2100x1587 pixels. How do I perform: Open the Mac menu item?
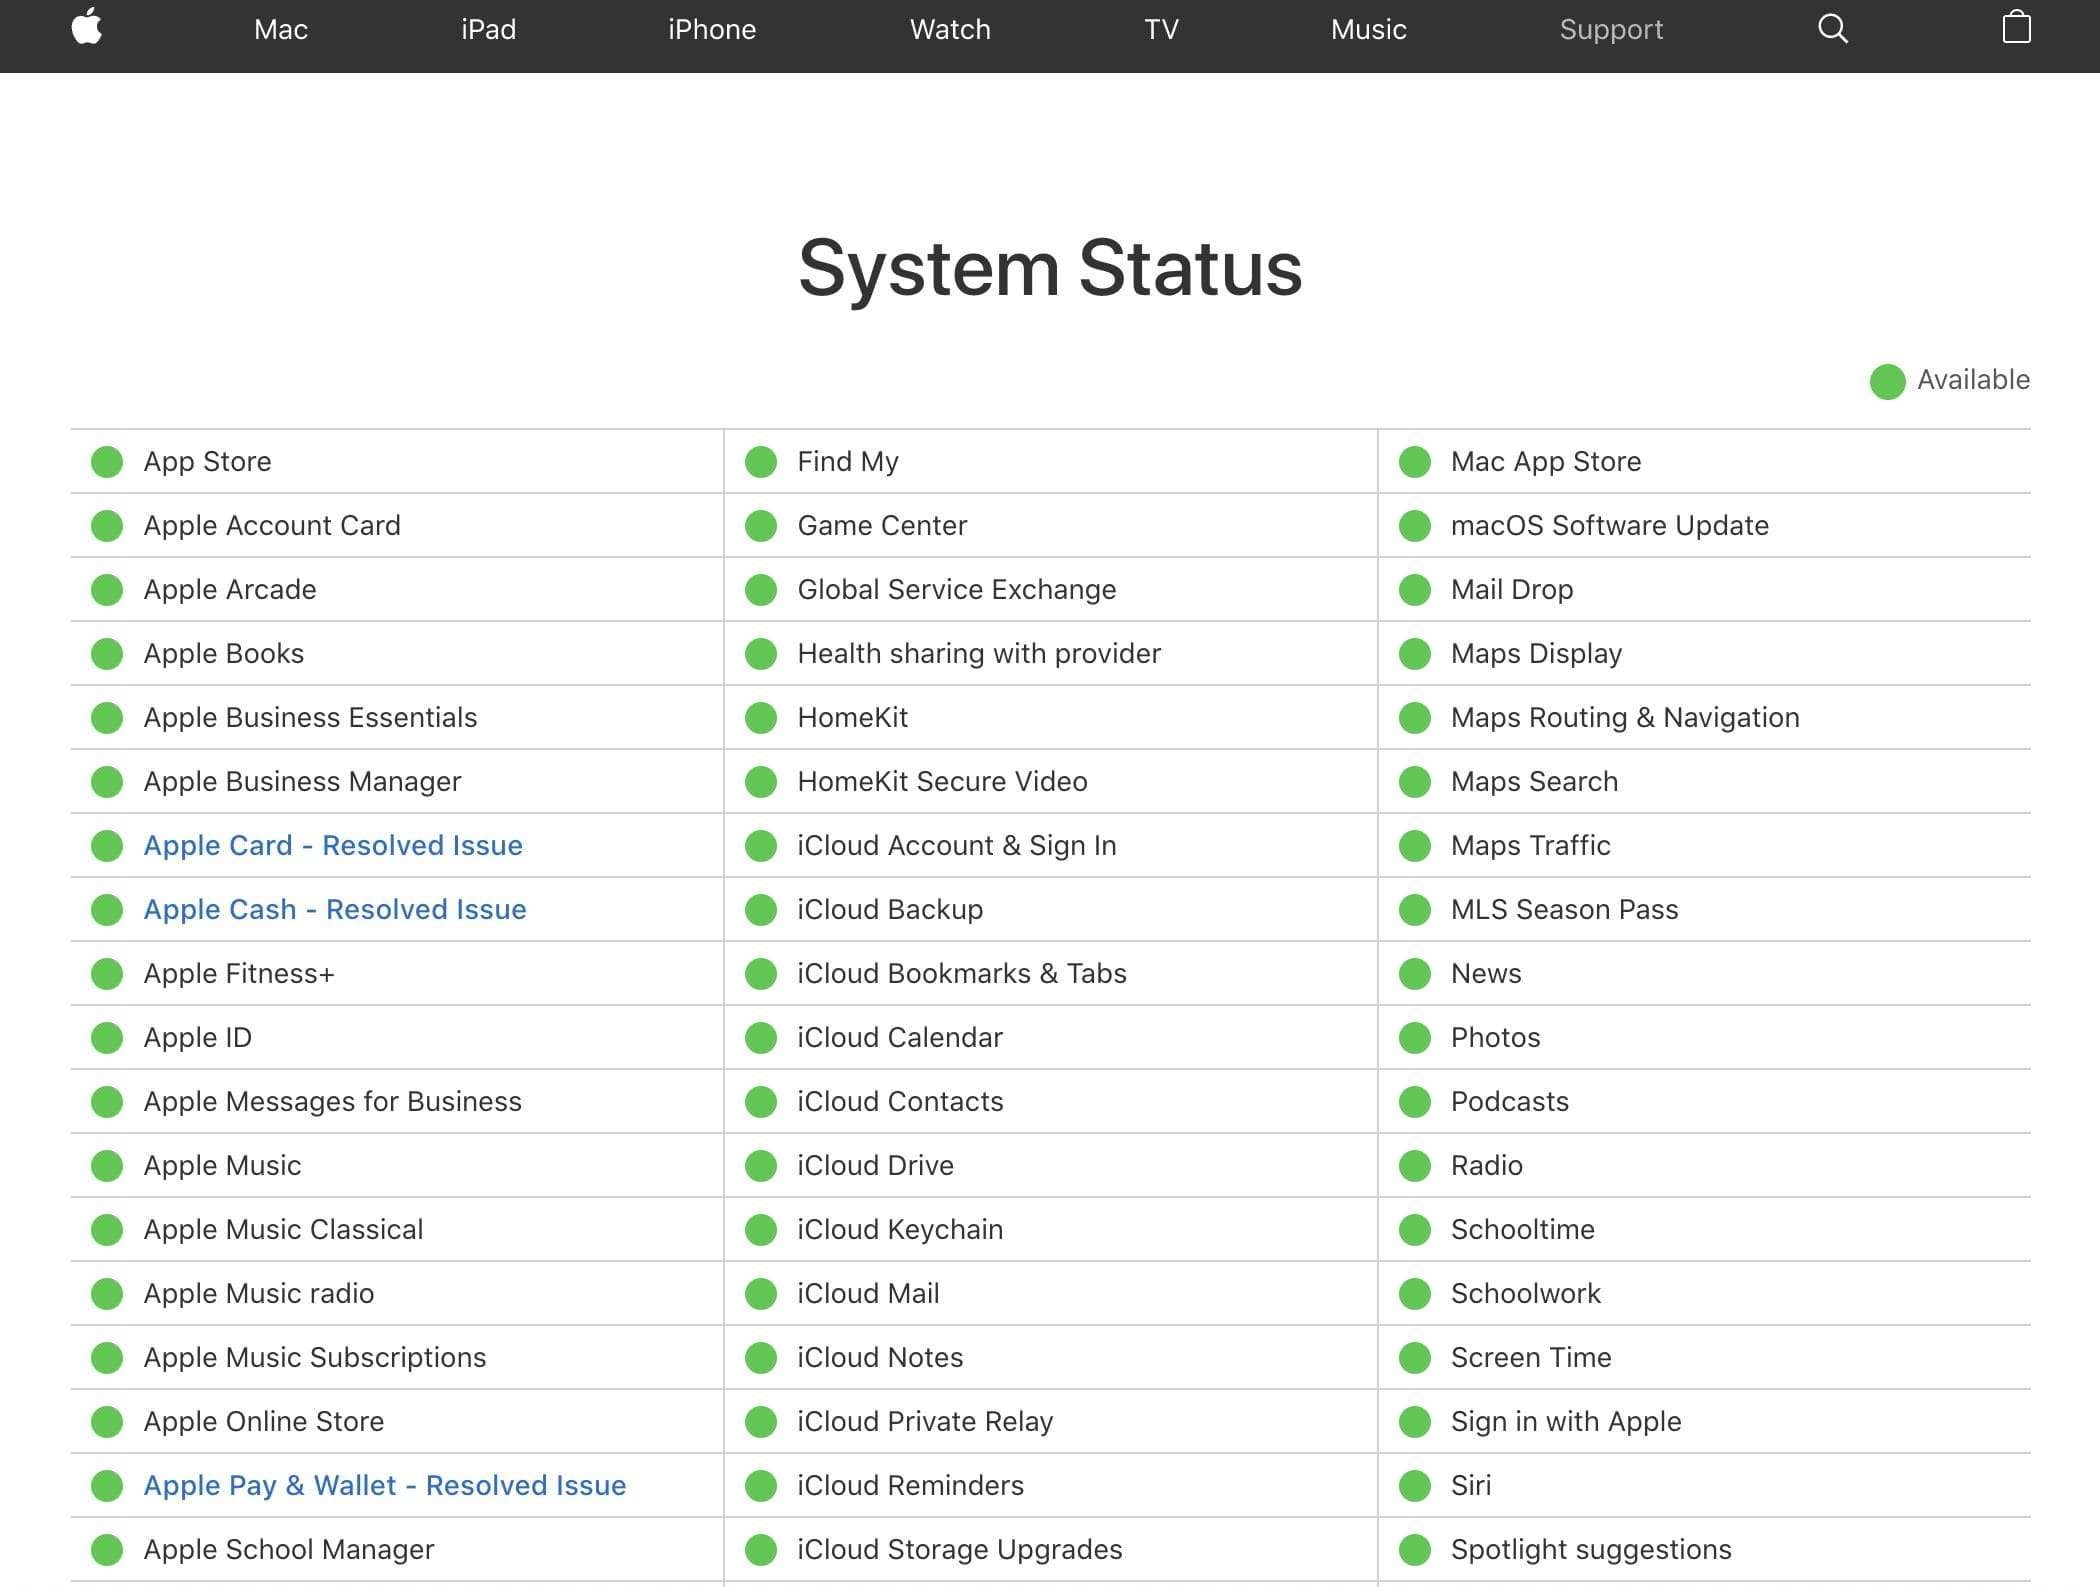coord(280,30)
